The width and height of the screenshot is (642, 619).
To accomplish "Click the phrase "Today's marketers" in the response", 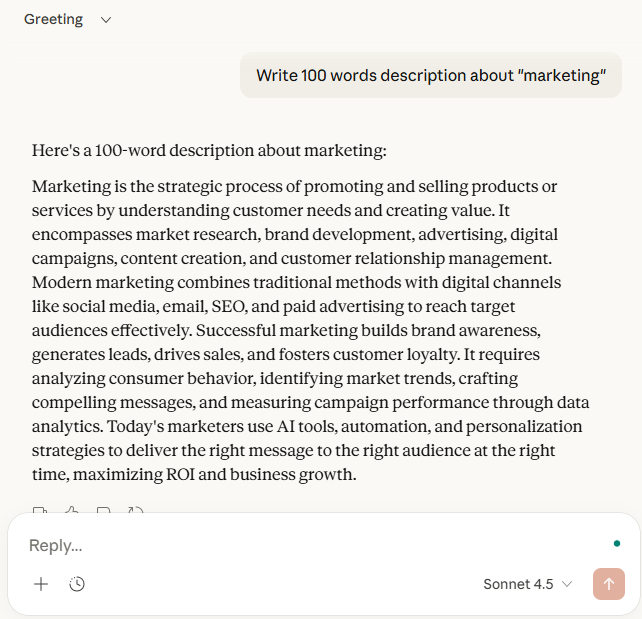I will pyautogui.click(x=97, y=427).
